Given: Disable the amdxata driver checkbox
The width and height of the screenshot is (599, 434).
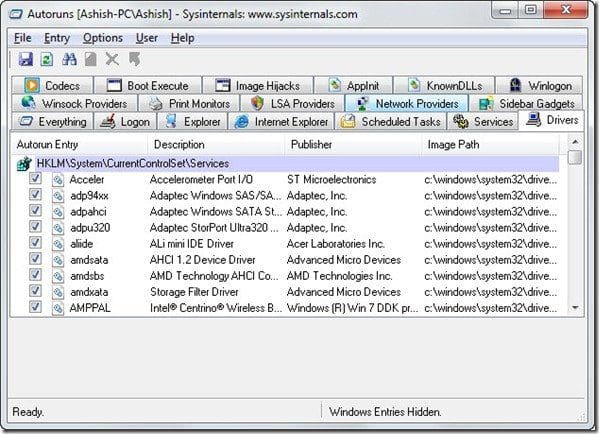Looking at the screenshot, I should (x=35, y=291).
